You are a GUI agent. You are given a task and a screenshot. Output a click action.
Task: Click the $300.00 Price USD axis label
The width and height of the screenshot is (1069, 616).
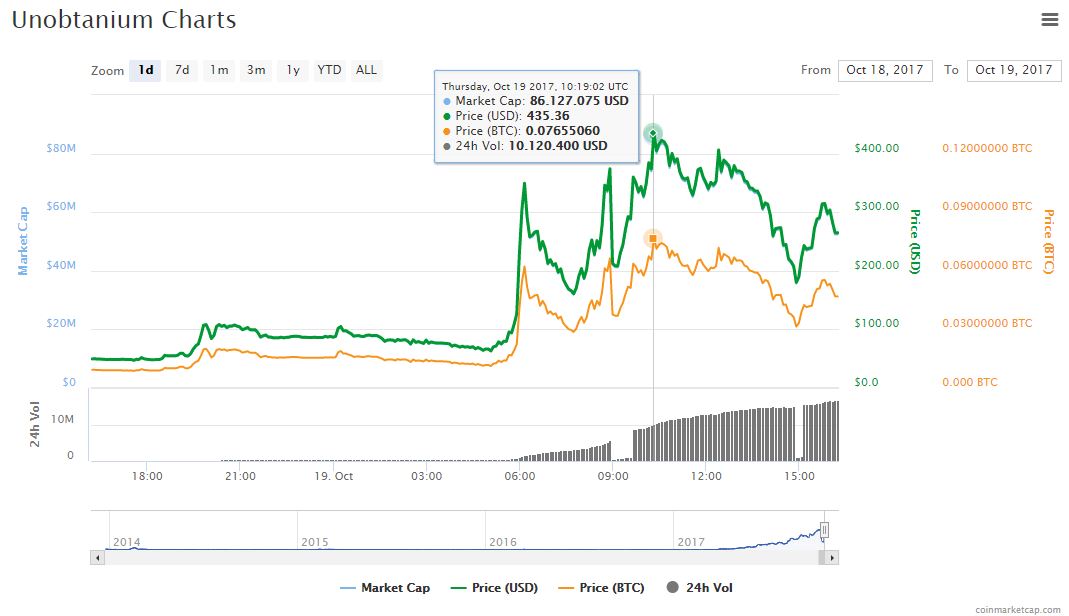(x=877, y=206)
